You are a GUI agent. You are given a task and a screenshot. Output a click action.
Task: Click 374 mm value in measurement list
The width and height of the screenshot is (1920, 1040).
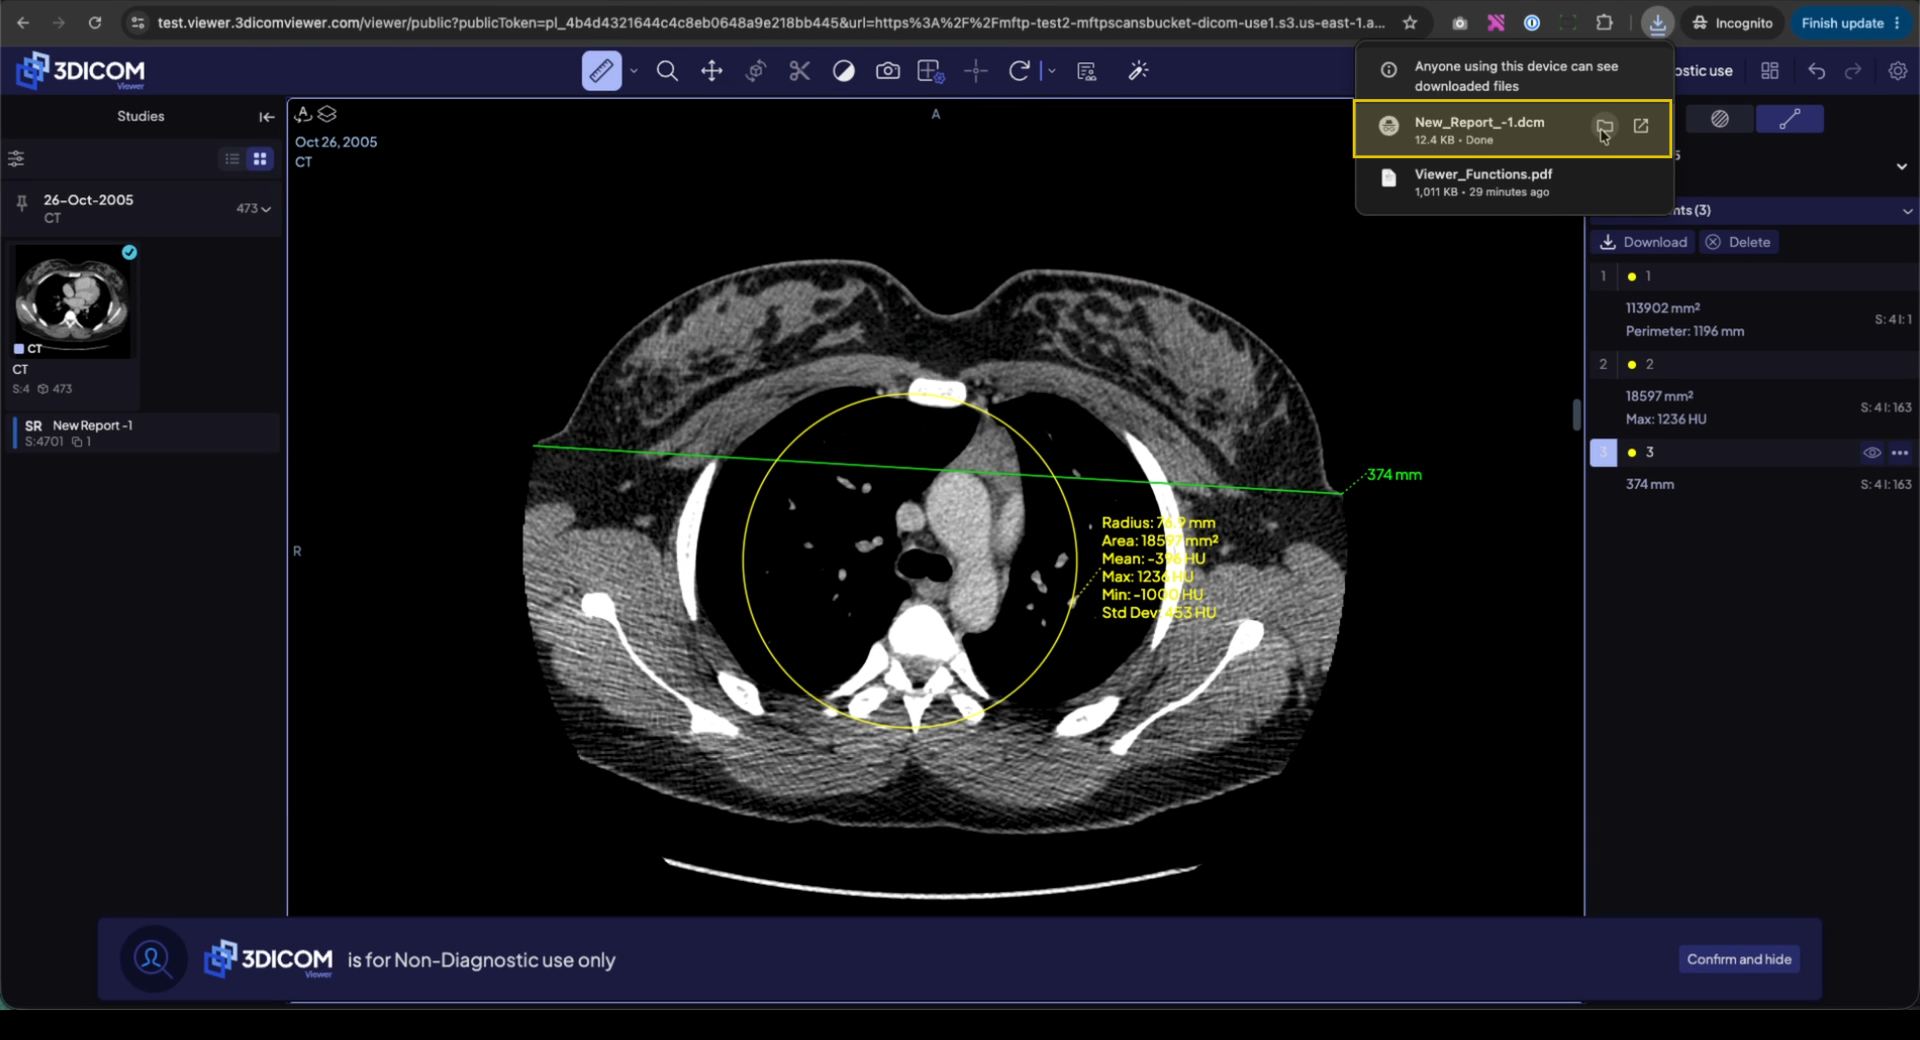pos(1650,484)
